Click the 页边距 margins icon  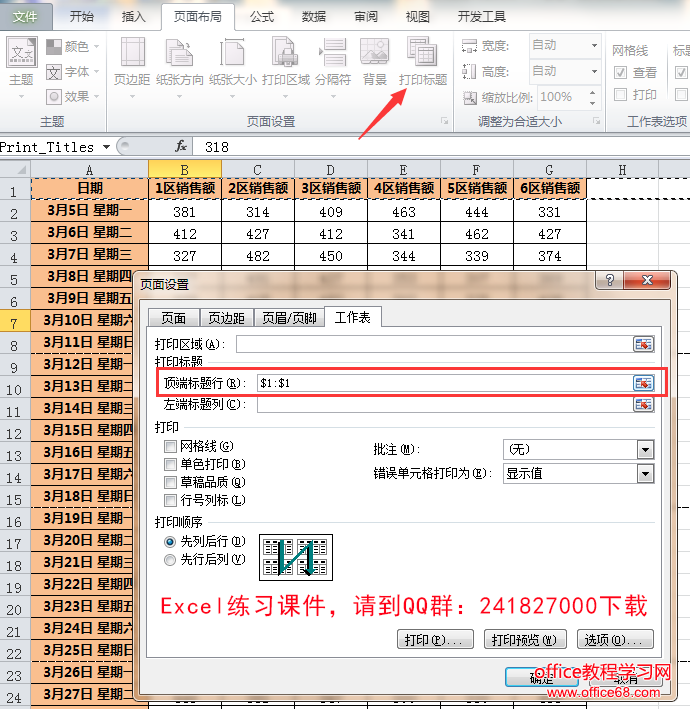tap(132, 53)
